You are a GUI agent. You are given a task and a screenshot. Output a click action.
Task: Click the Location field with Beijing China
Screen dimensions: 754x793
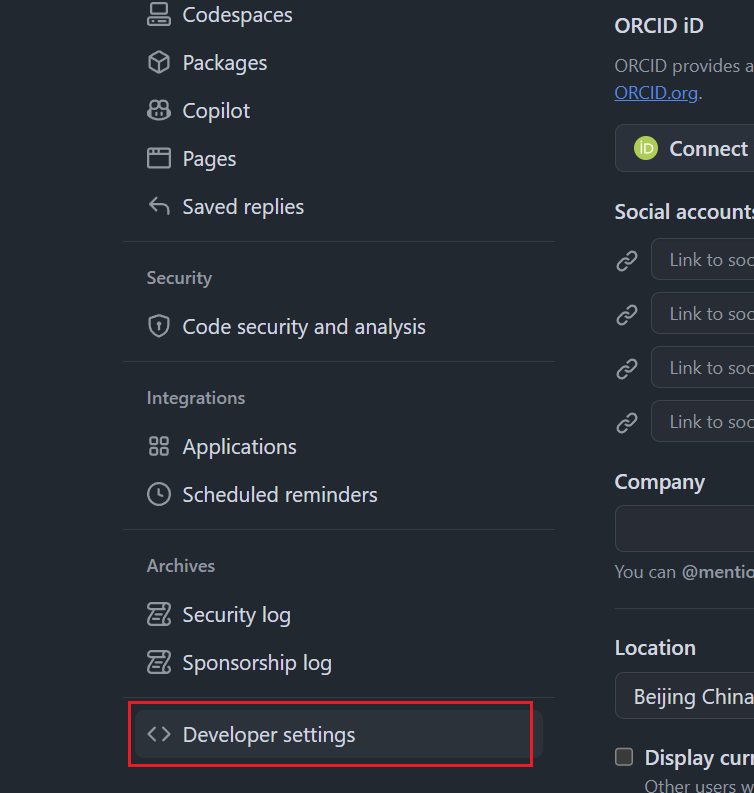tap(685, 696)
